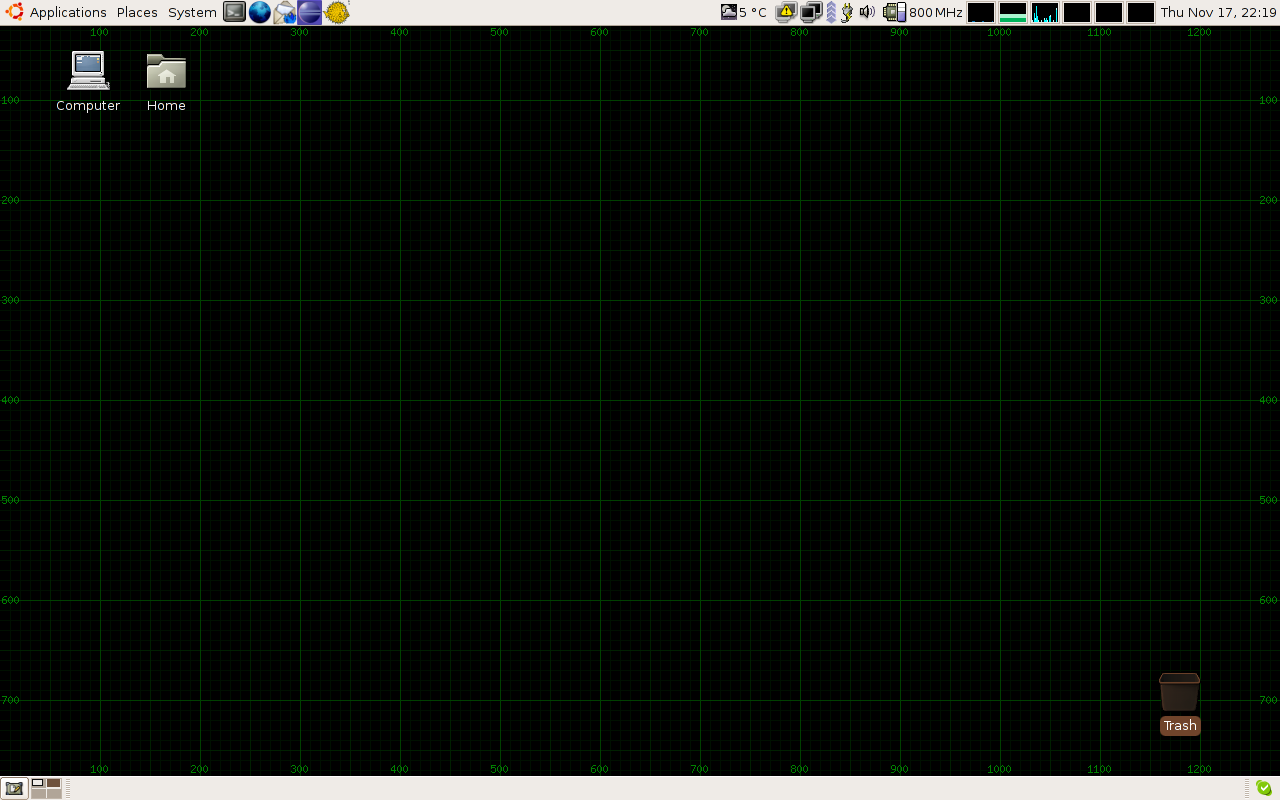This screenshot has width=1280, height=800.
Task: Open the Applications menu
Action: pos(68,12)
